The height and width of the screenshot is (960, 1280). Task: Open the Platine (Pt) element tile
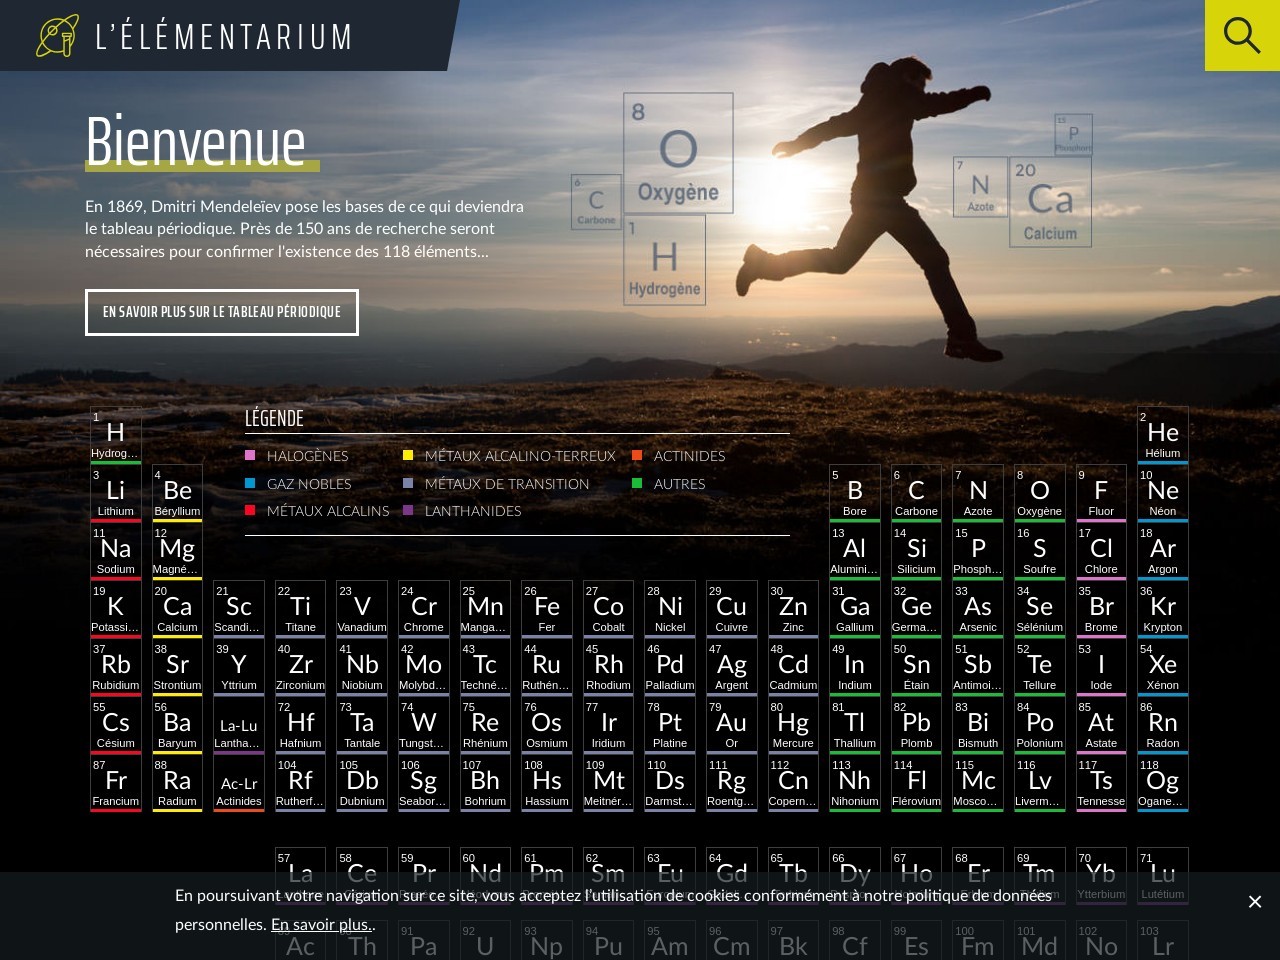point(670,725)
